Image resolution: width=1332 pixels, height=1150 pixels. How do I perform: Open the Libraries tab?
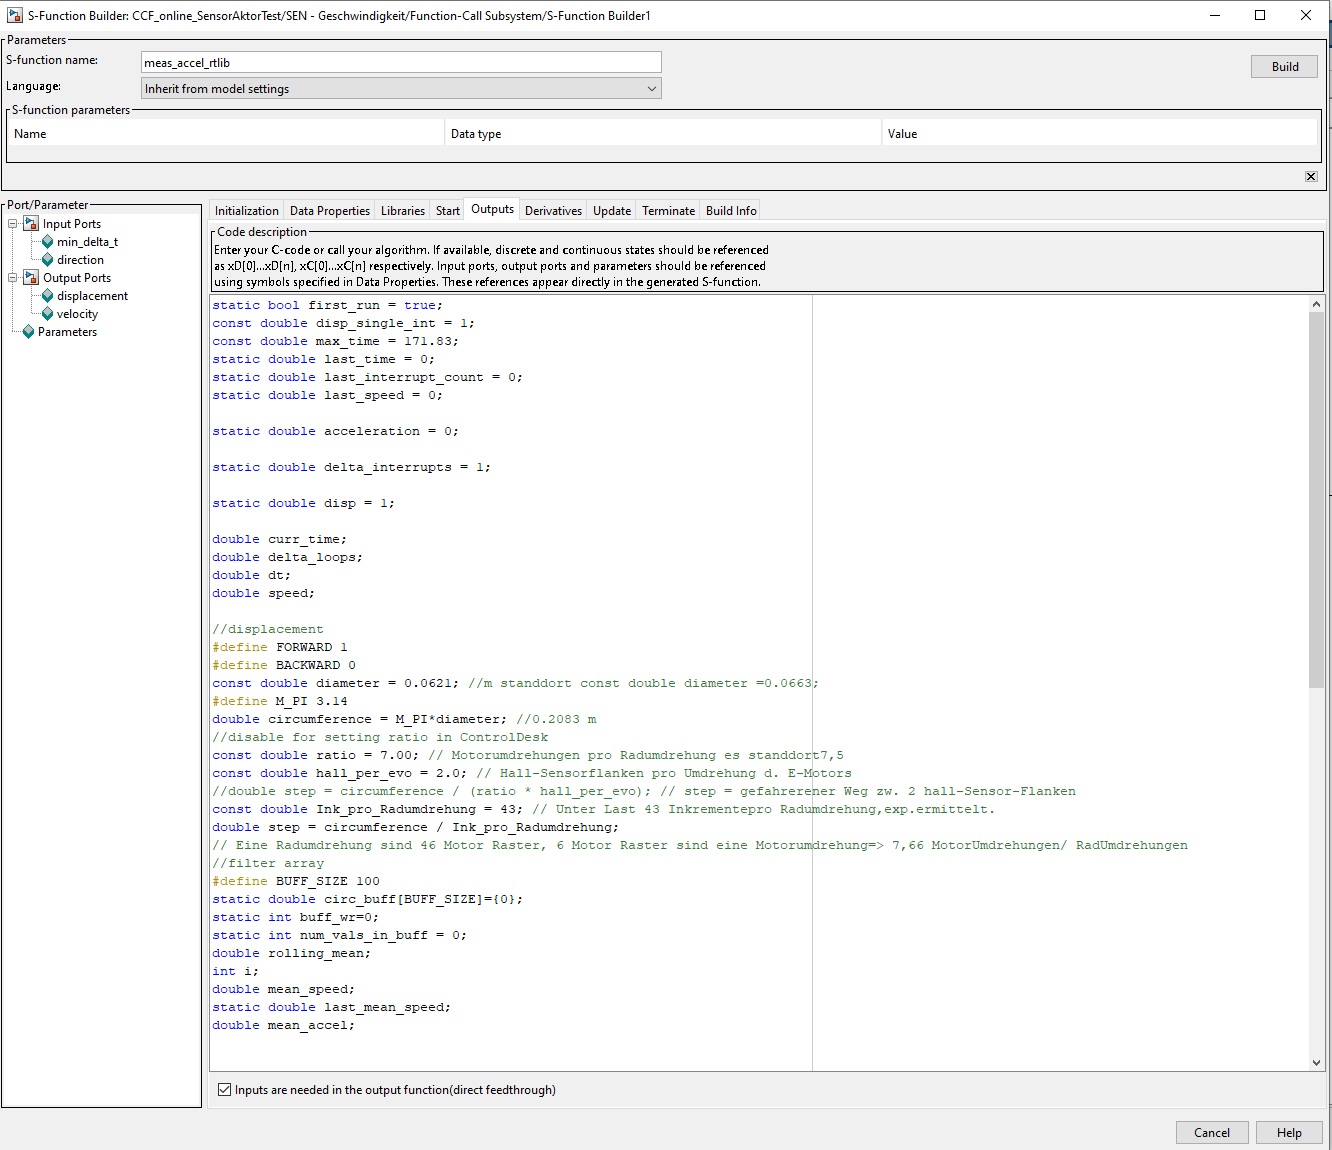(x=402, y=211)
